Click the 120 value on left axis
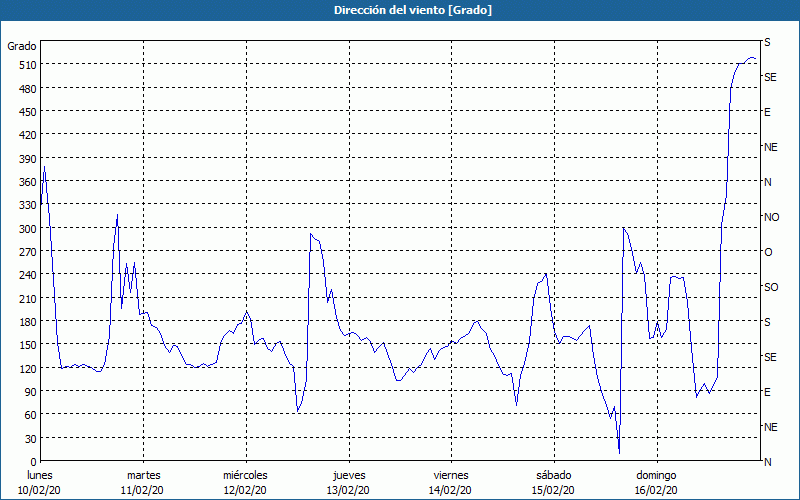 pos(27,368)
